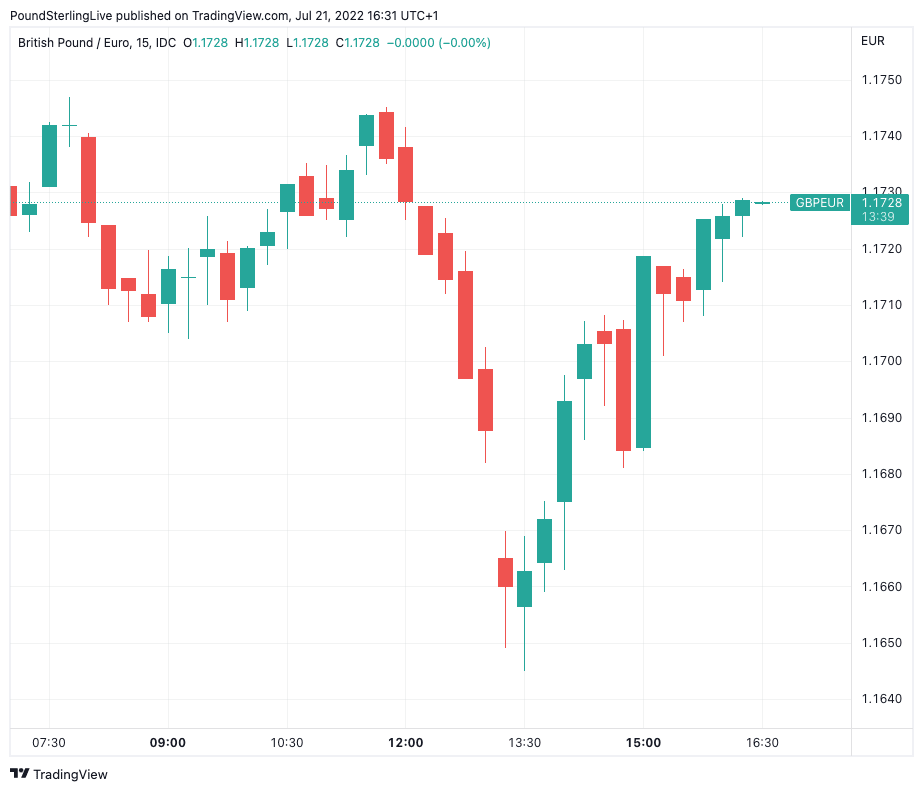The image size is (923, 791).
Task: Click the GBPEUR symbol price tag
Action: (x=819, y=203)
